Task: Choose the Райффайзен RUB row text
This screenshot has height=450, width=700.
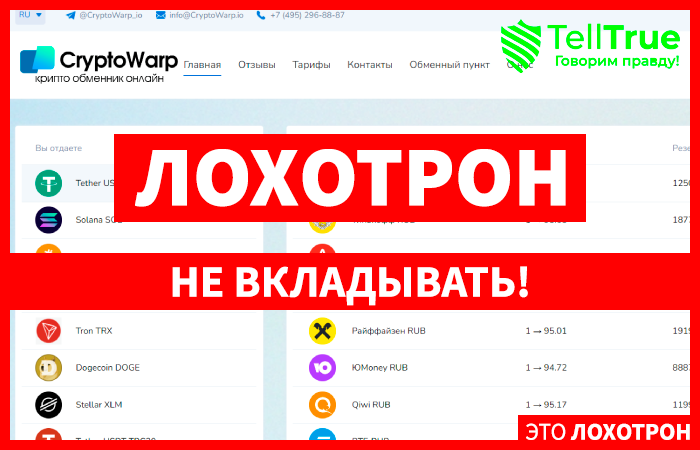Action: click(x=388, y=331)
